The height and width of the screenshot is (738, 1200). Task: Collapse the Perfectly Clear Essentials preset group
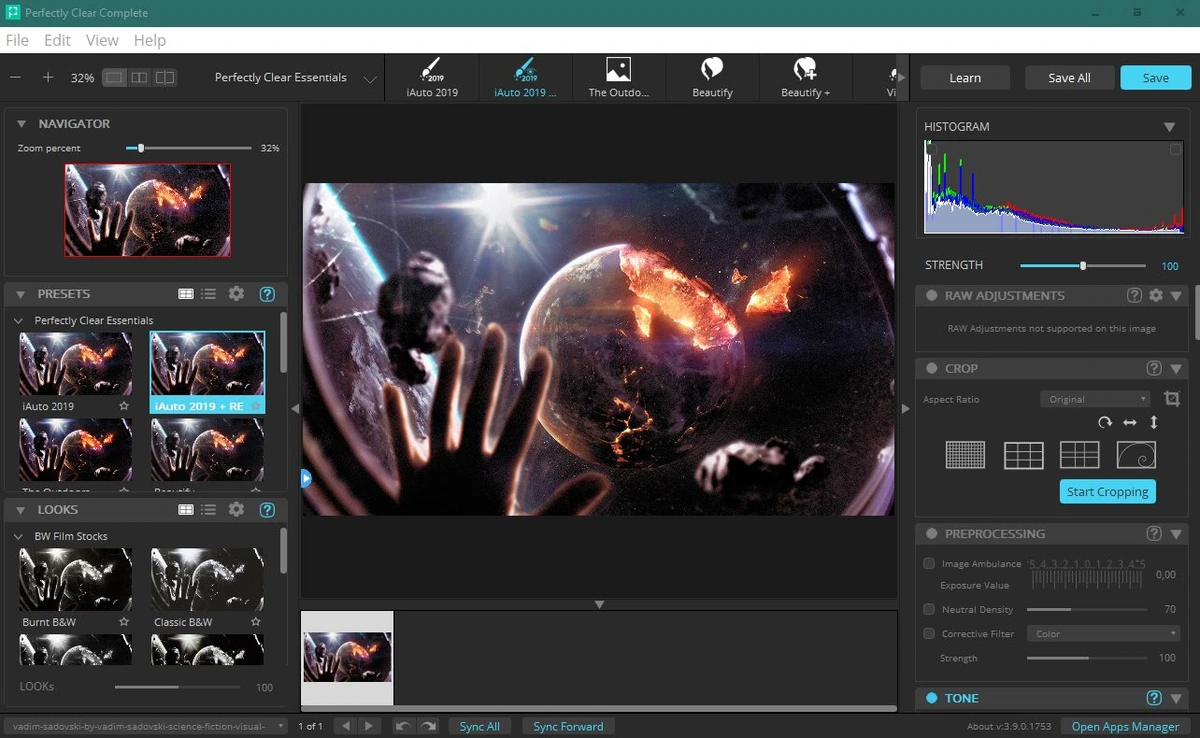19,321
